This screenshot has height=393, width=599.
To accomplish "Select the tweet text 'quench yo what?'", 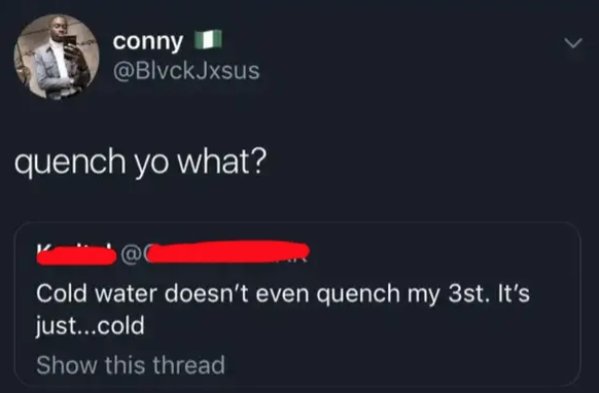I will coord(140,162).
